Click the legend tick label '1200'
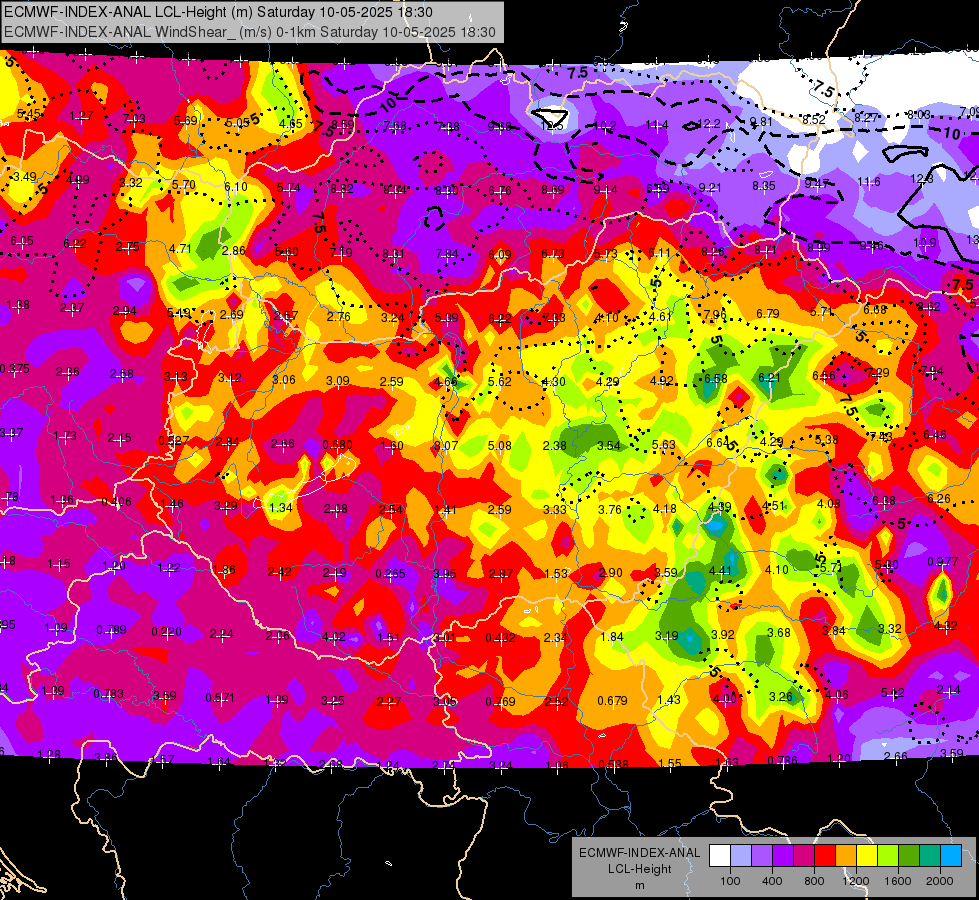This screenshot has width=979, height=900. tap(856, 881)
